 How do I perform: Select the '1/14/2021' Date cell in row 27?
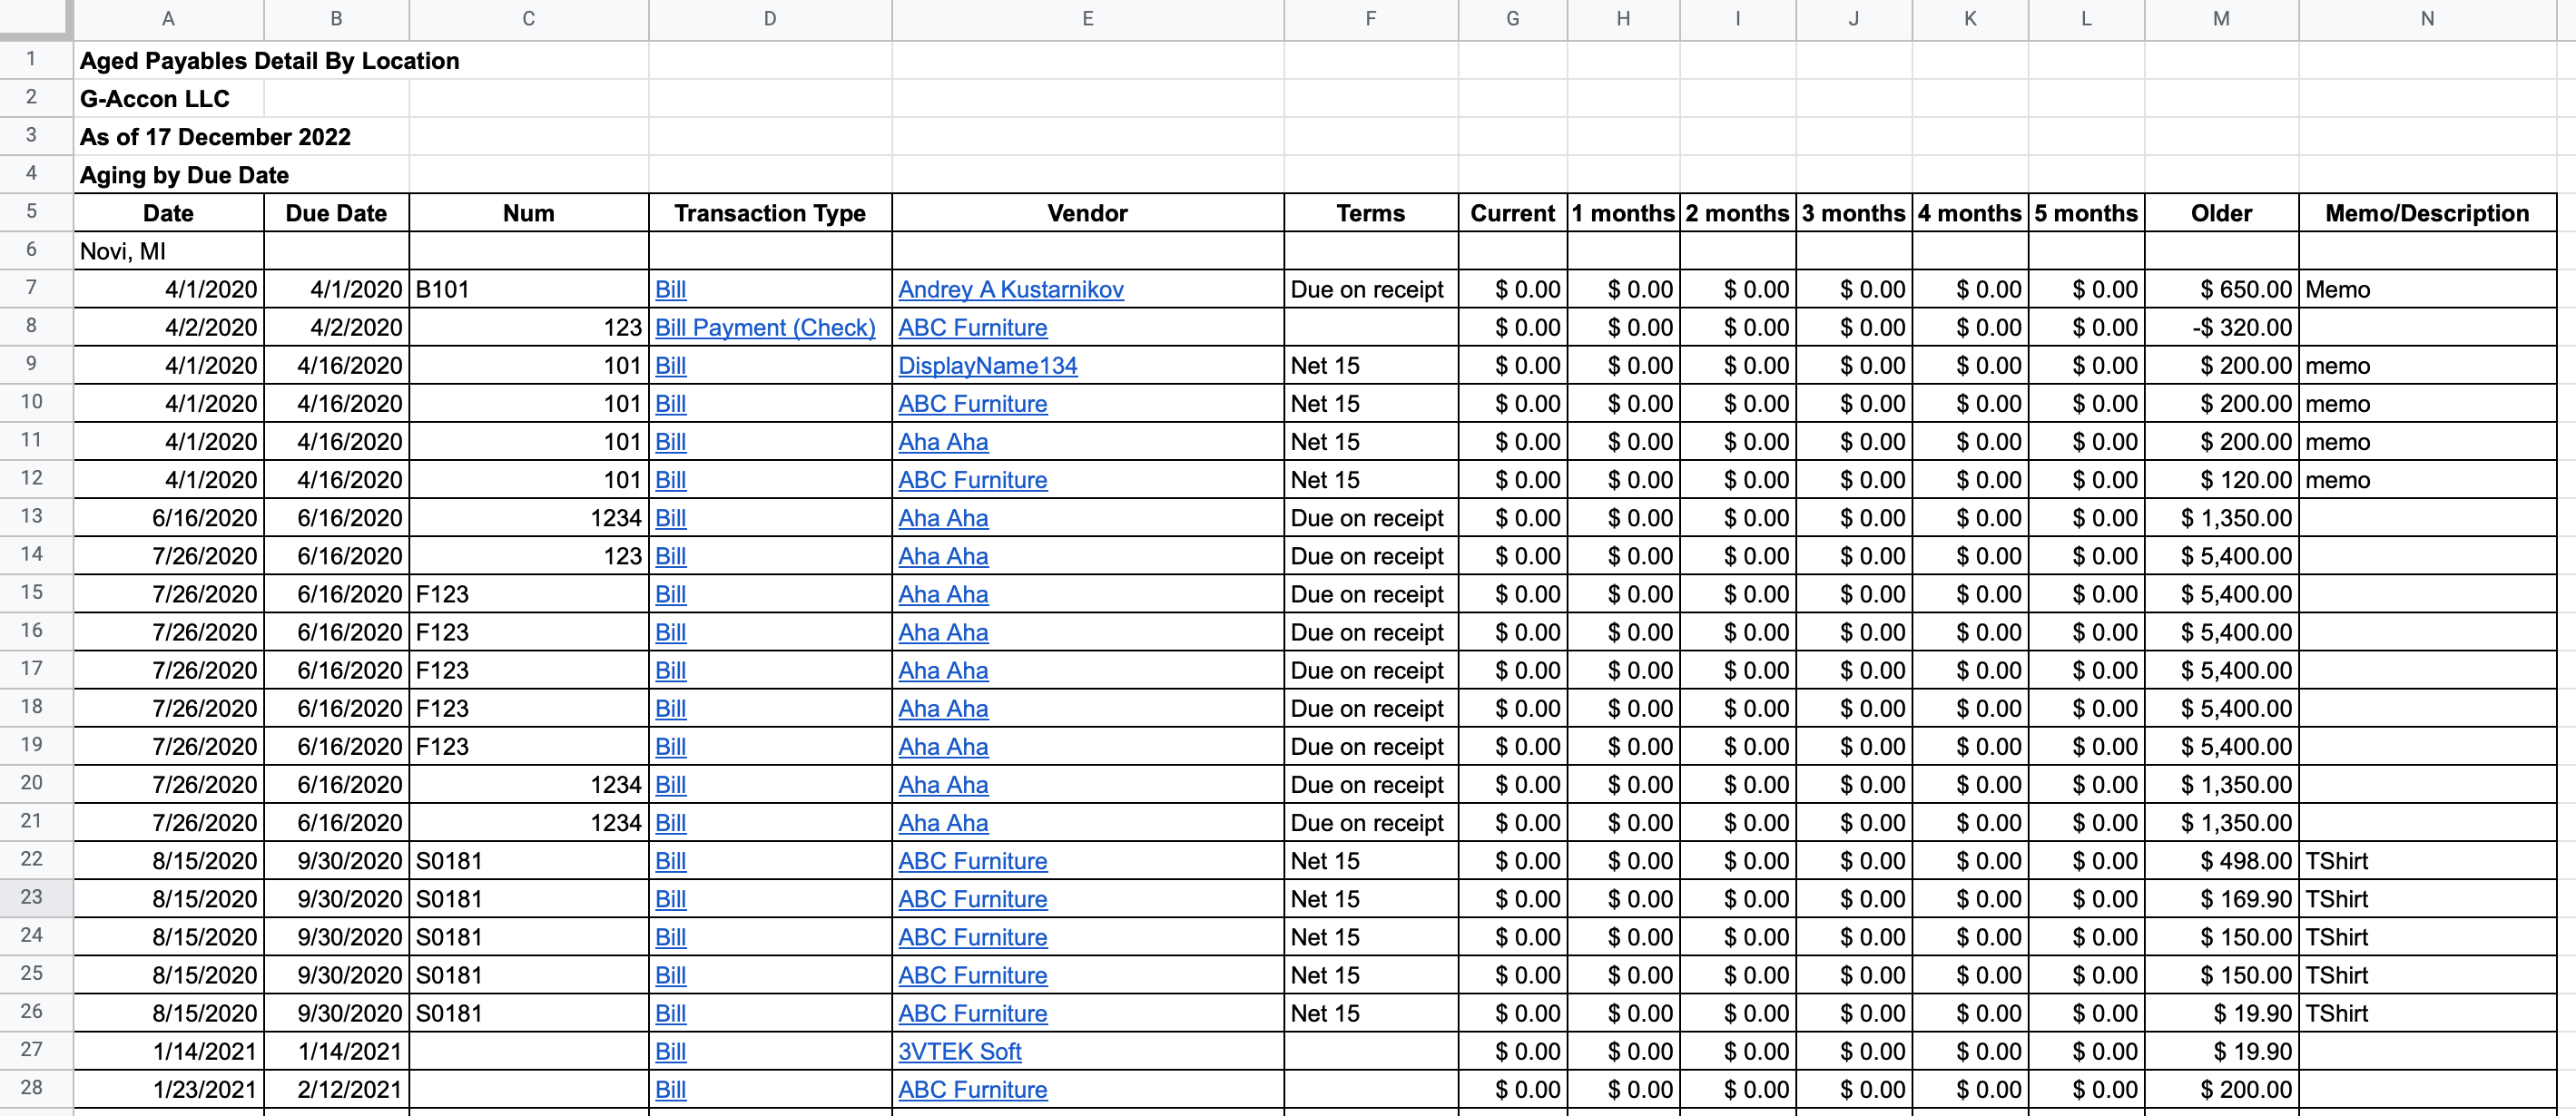[168, 1051]
